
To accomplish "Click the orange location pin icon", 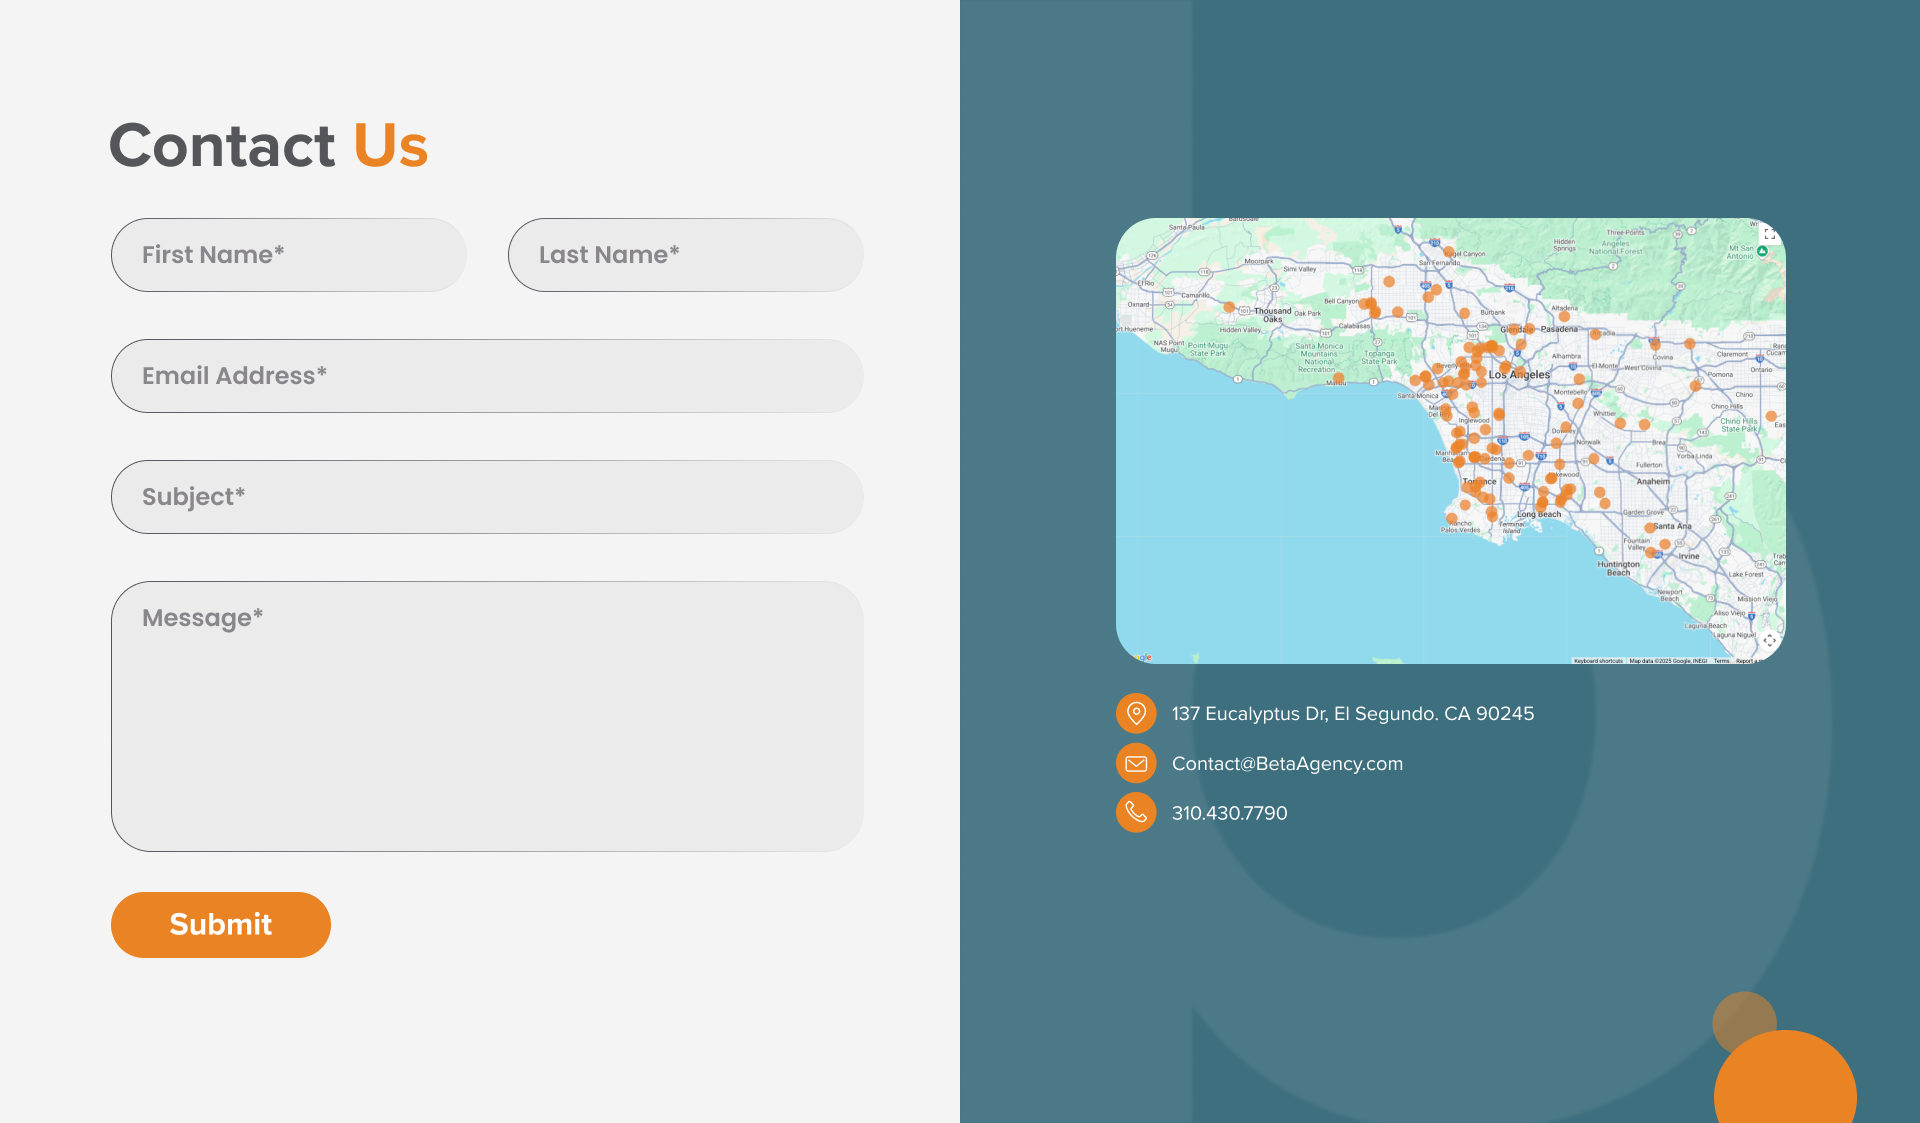I will pos(1136,713).
